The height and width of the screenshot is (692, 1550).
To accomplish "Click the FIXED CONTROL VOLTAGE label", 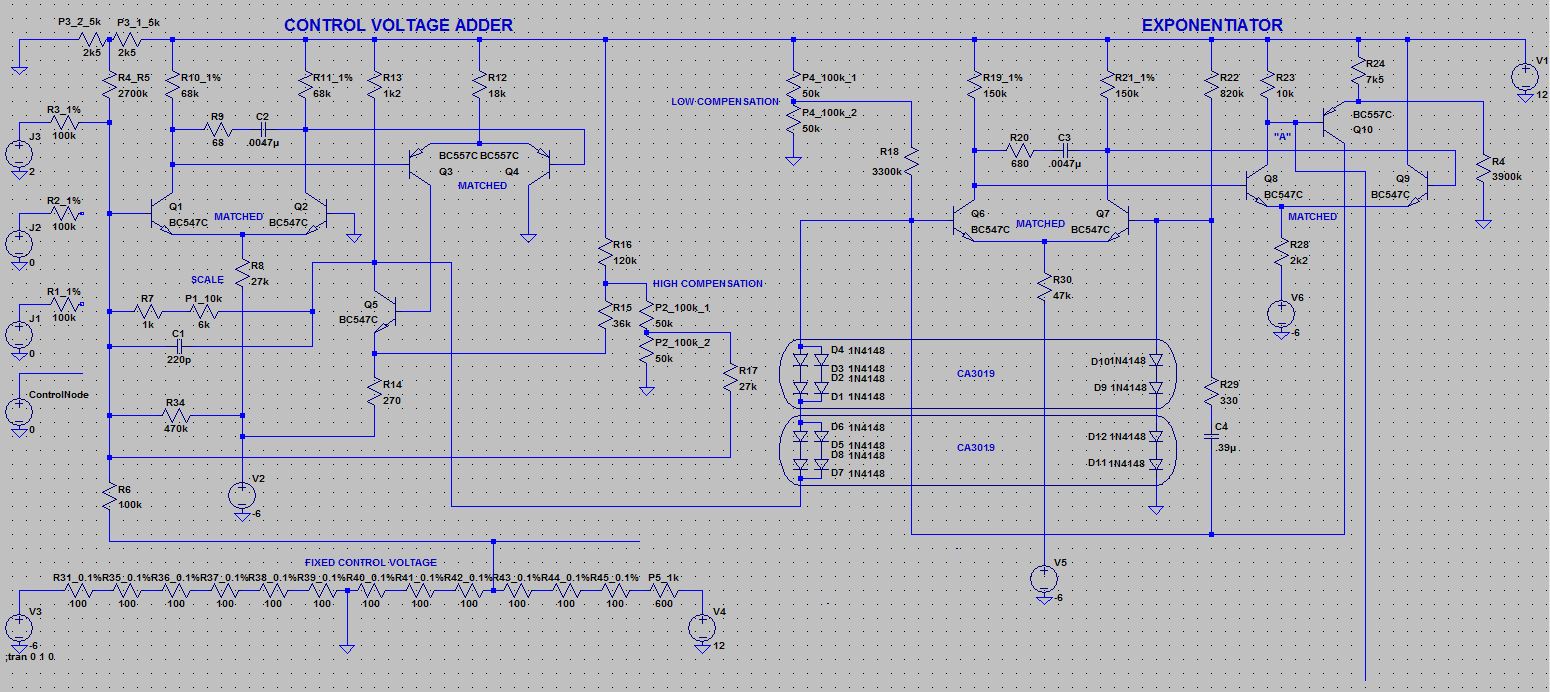I will (371, 562).
